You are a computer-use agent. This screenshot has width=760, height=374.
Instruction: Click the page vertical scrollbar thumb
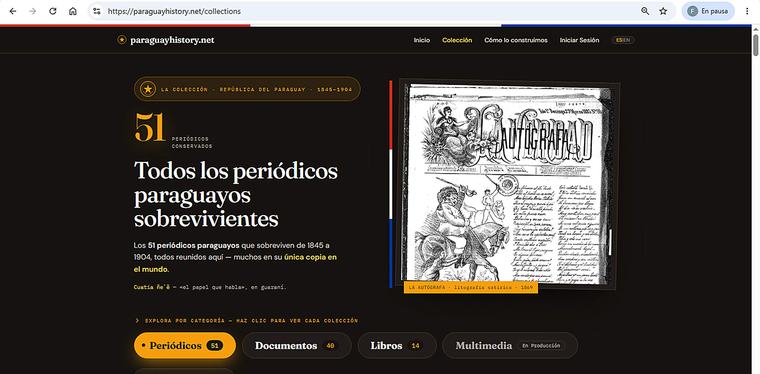click(755, 45)
